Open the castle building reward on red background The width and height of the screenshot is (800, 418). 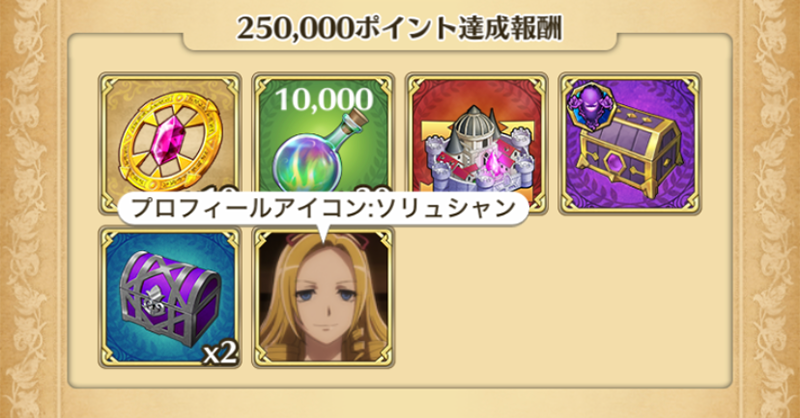click(x=477, y=143)
